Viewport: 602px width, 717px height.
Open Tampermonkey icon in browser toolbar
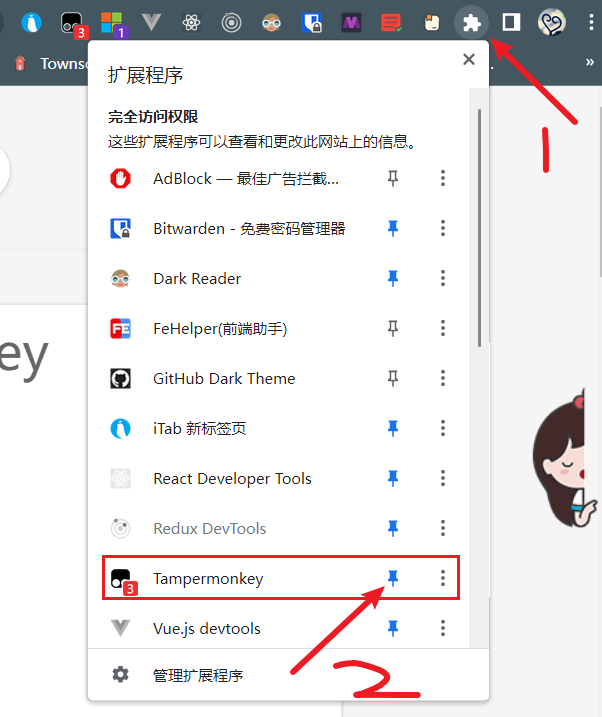(72, 22)
